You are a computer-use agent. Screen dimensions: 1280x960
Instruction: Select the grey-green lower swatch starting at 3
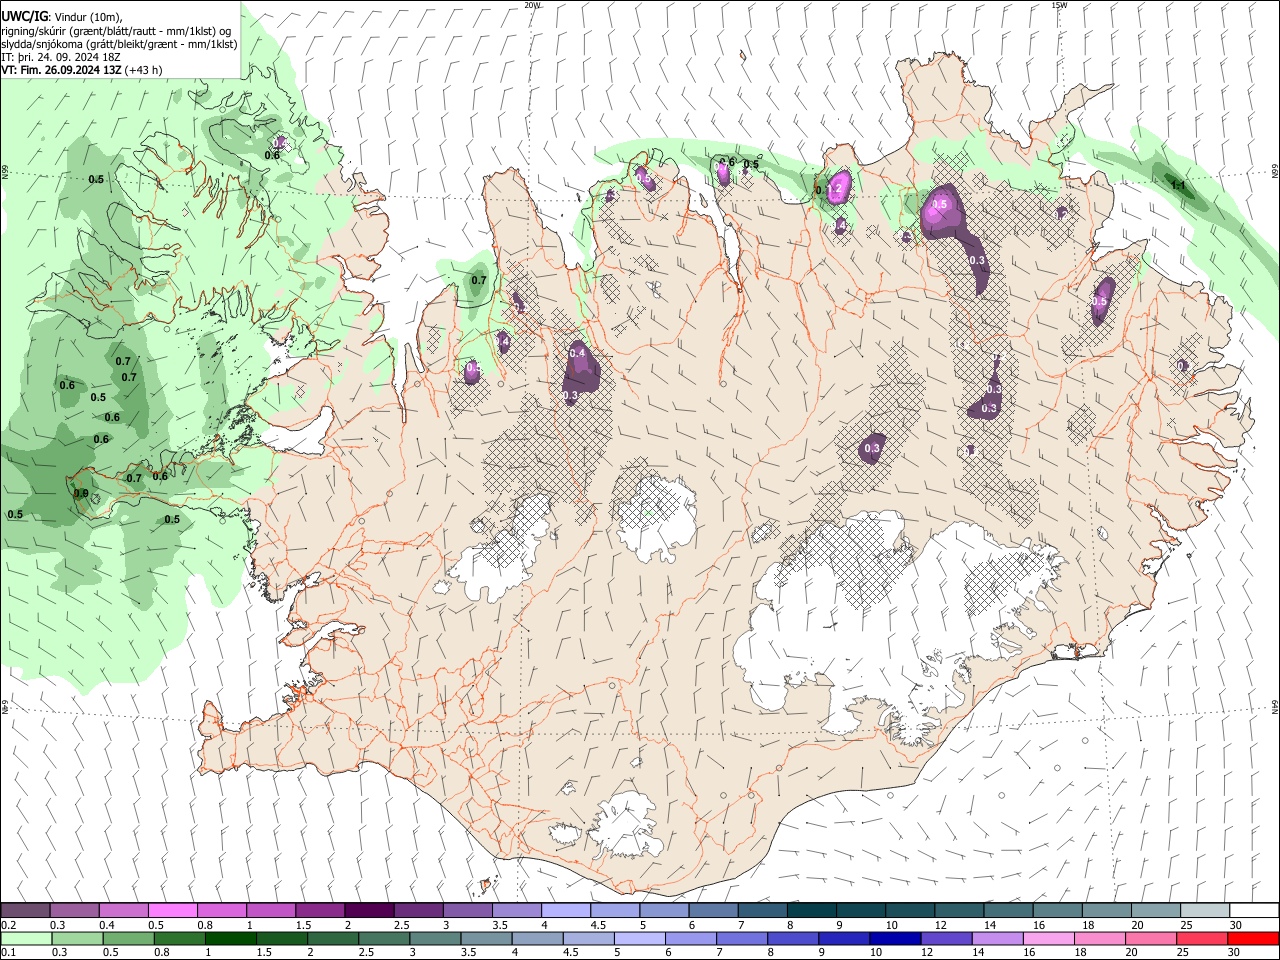(435, 938)
